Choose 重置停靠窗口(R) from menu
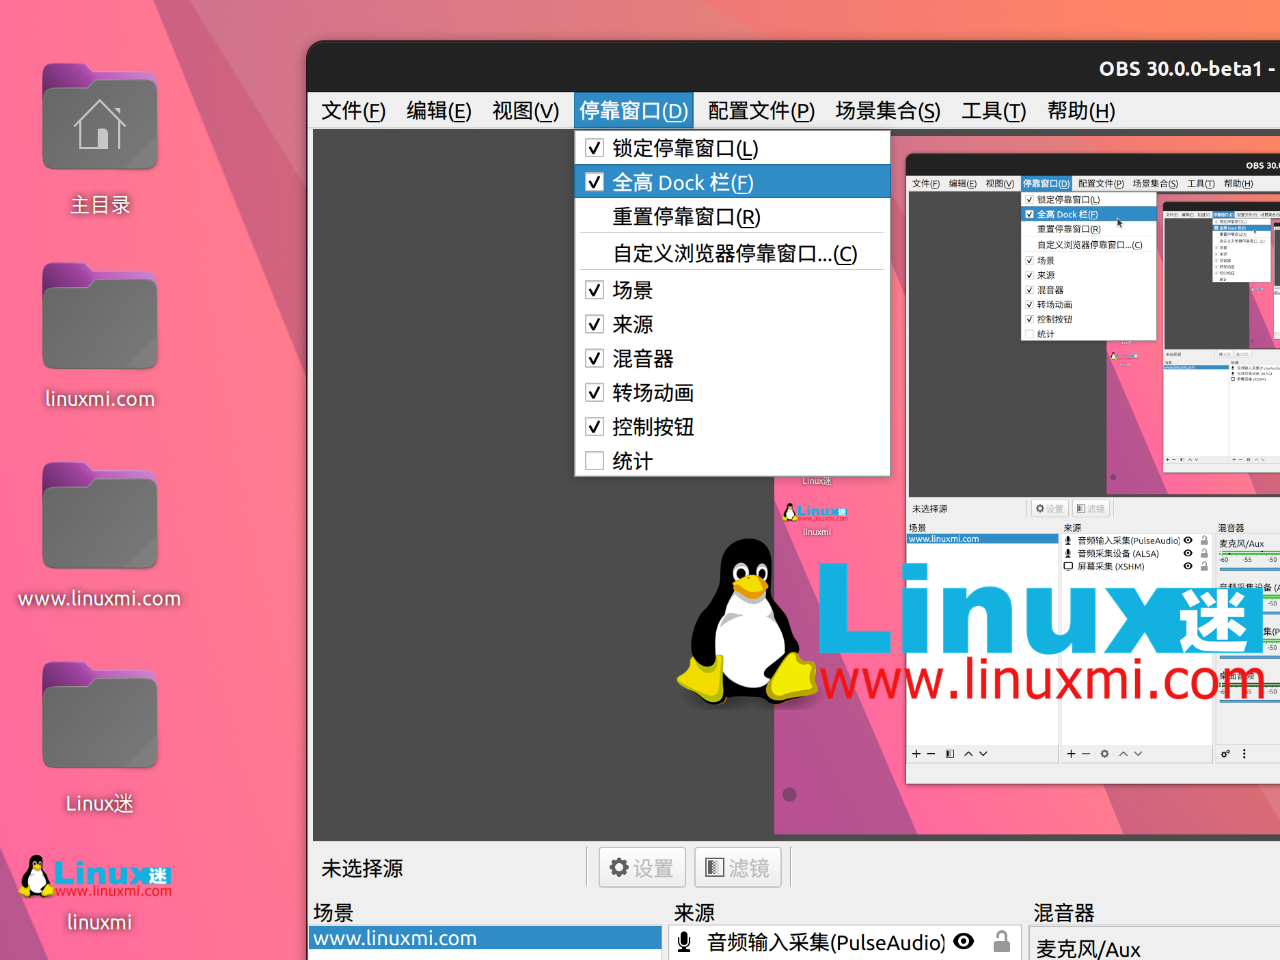This screenshot has height=960, width=1280. [x=732, y=216]
